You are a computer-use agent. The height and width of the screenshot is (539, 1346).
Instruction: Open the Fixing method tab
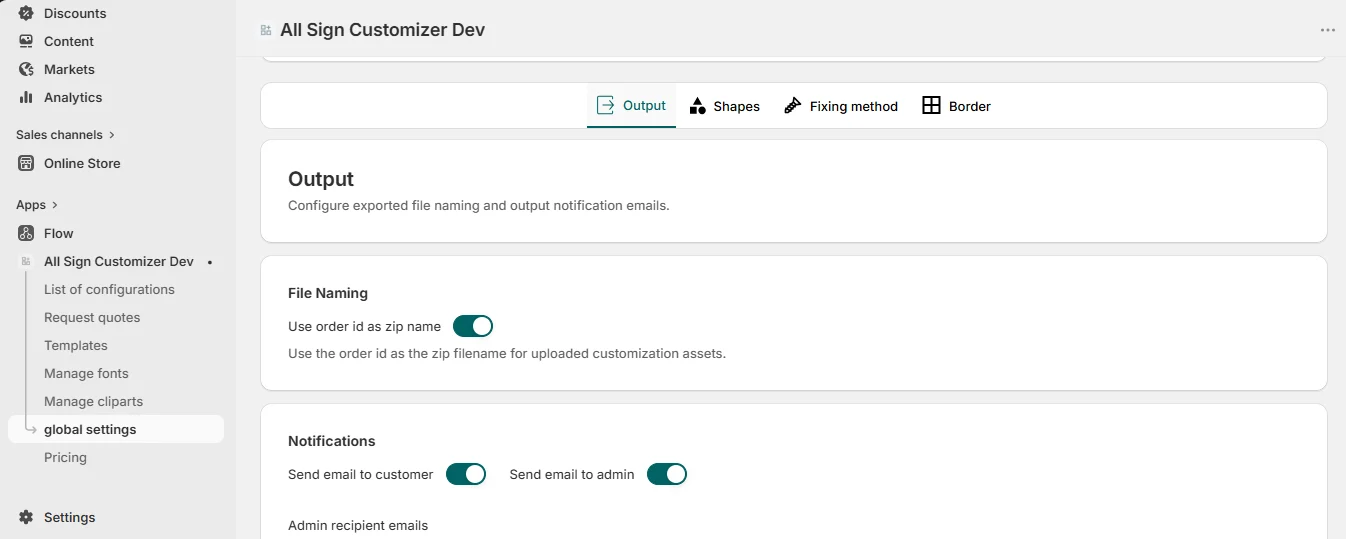point(841,106)
